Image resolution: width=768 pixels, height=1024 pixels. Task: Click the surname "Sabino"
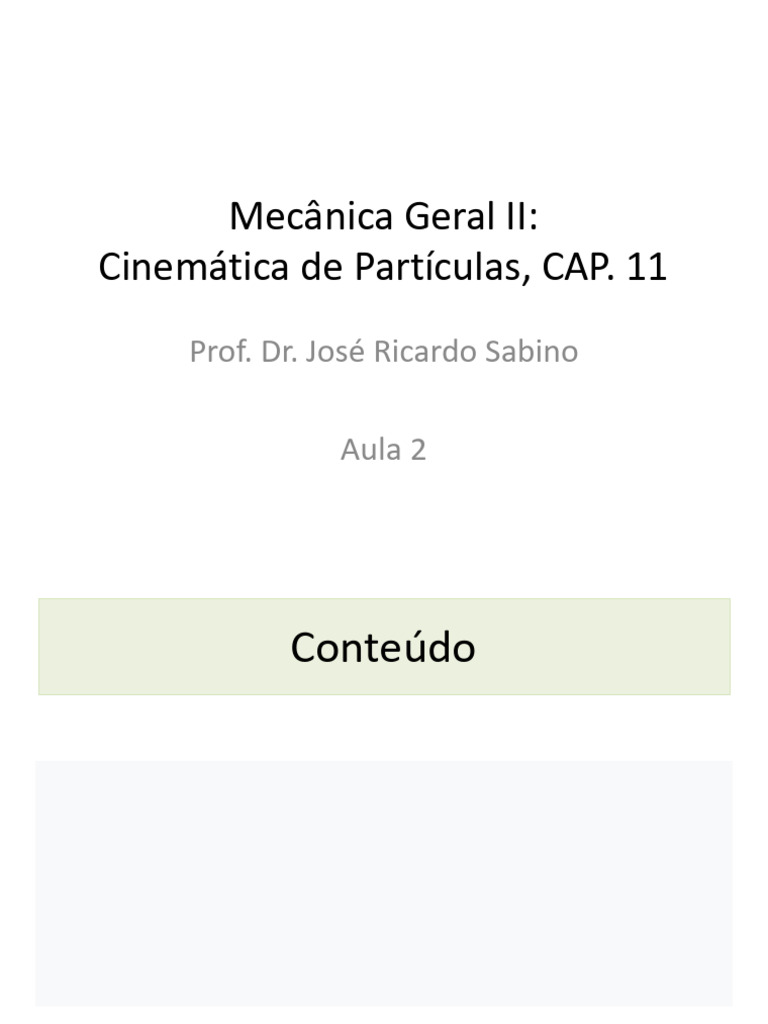[531, 351]
